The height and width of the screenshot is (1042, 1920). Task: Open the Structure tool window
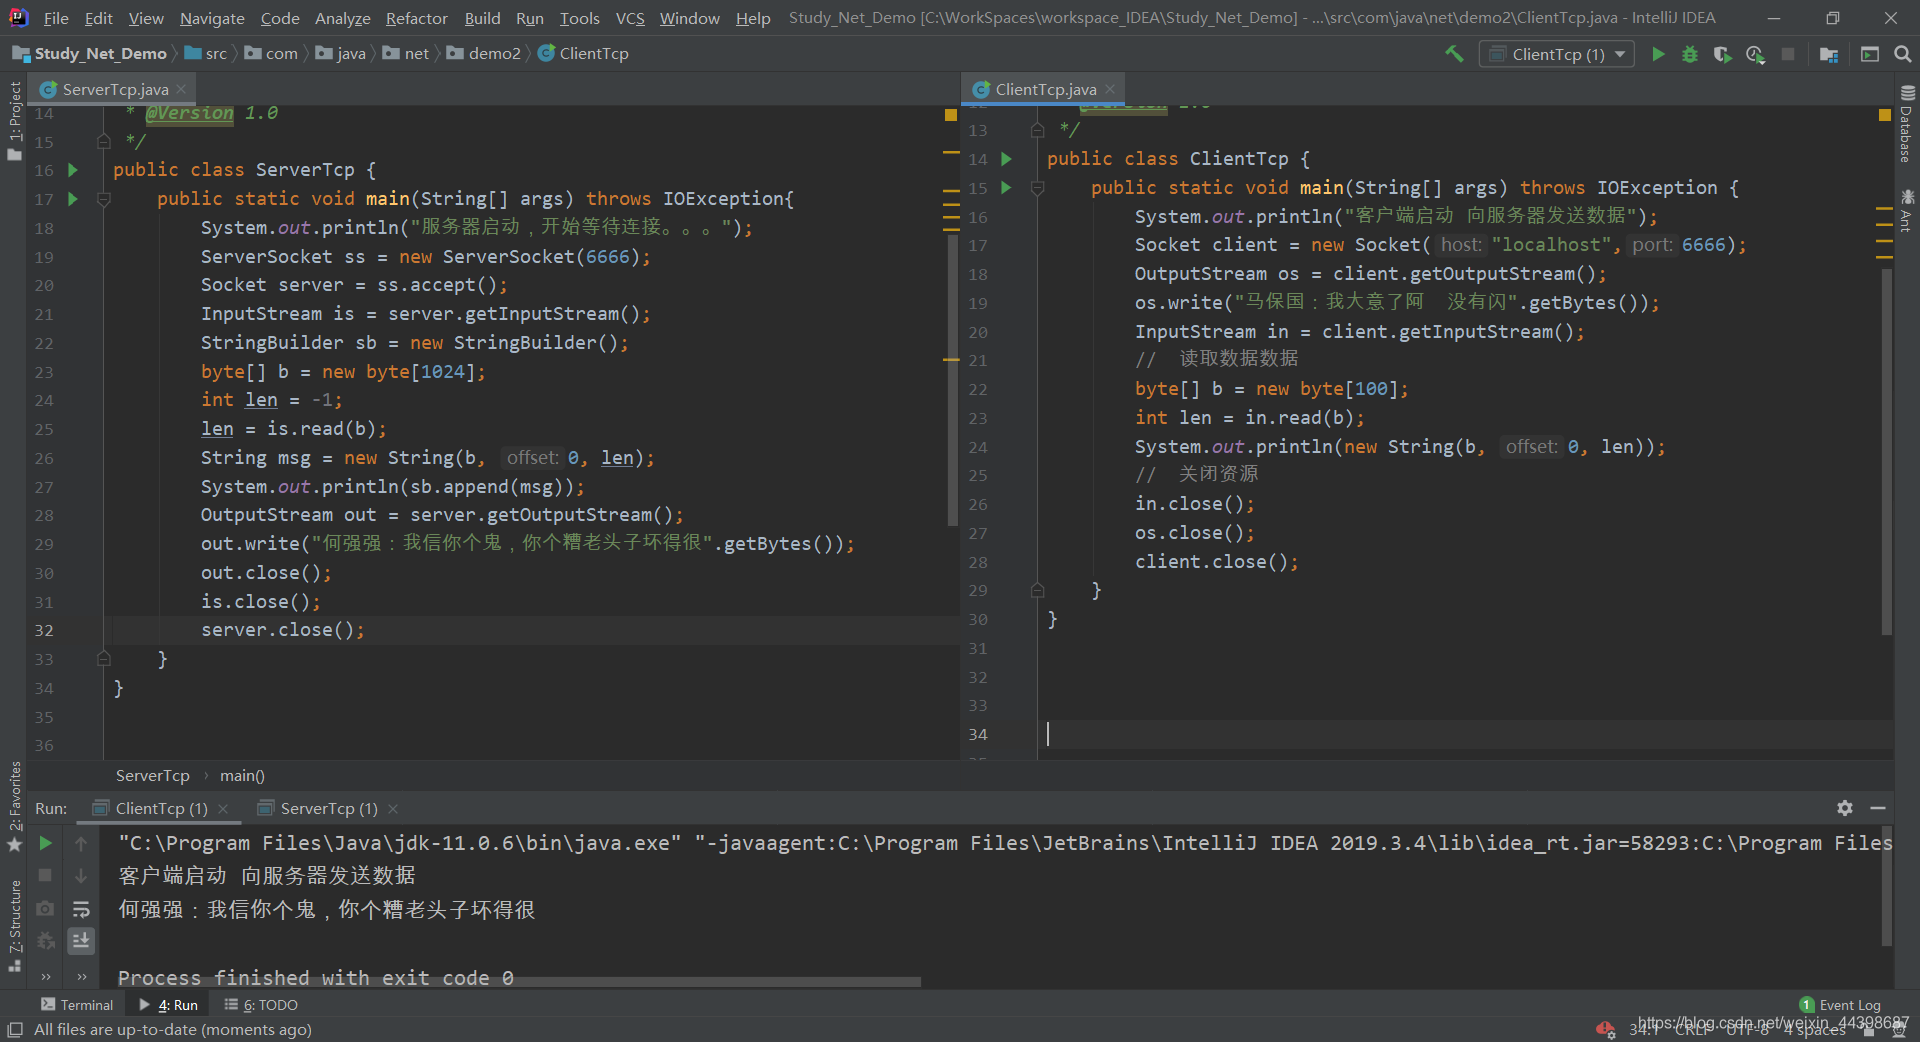coord(14,925)
